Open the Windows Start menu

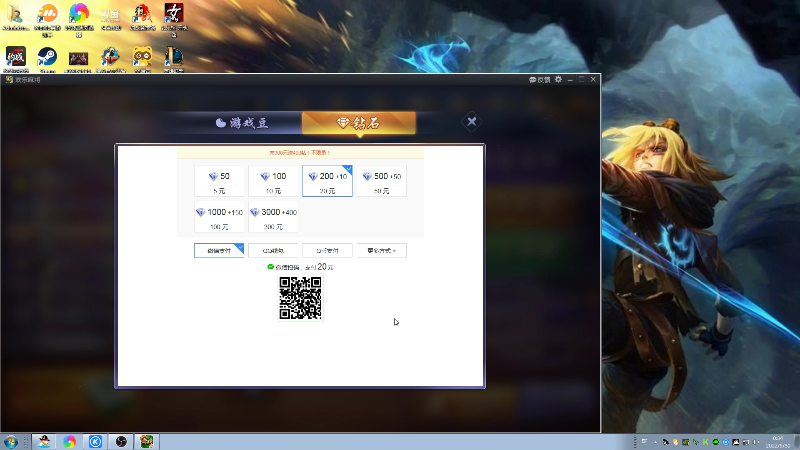click(x=10, y=441)
